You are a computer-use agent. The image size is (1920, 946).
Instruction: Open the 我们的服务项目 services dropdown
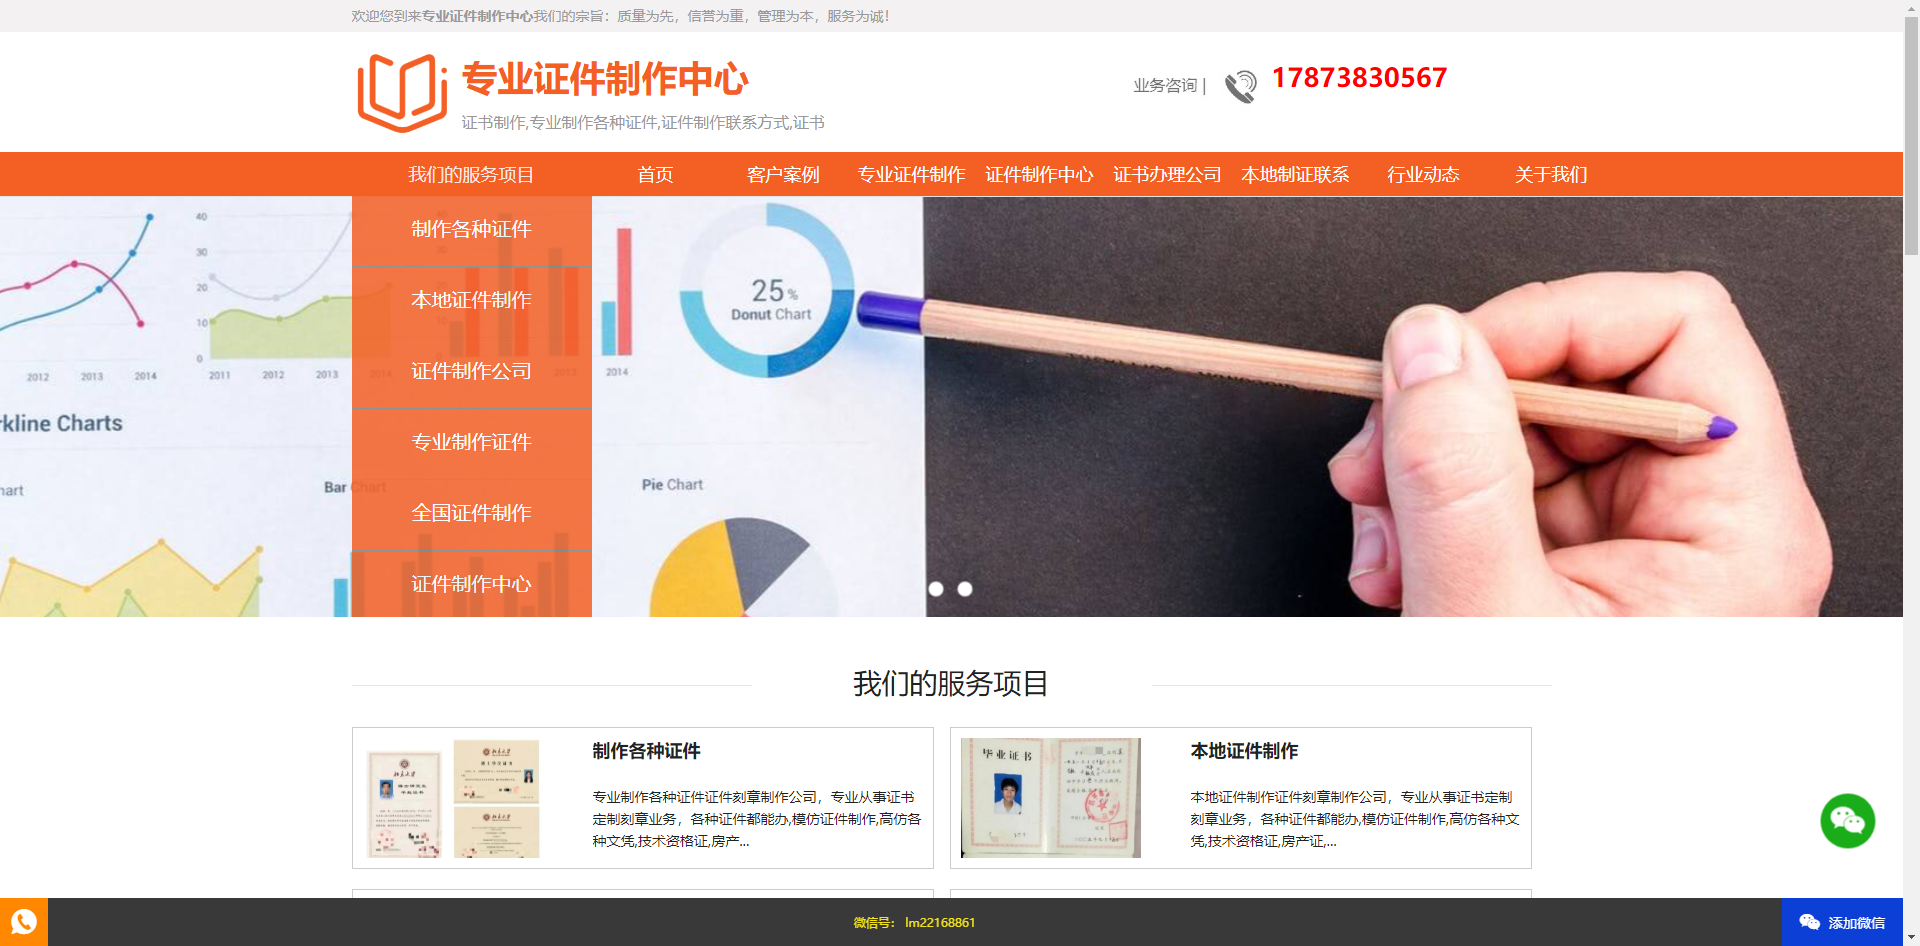pyautogui.click(x=470, y=174)
